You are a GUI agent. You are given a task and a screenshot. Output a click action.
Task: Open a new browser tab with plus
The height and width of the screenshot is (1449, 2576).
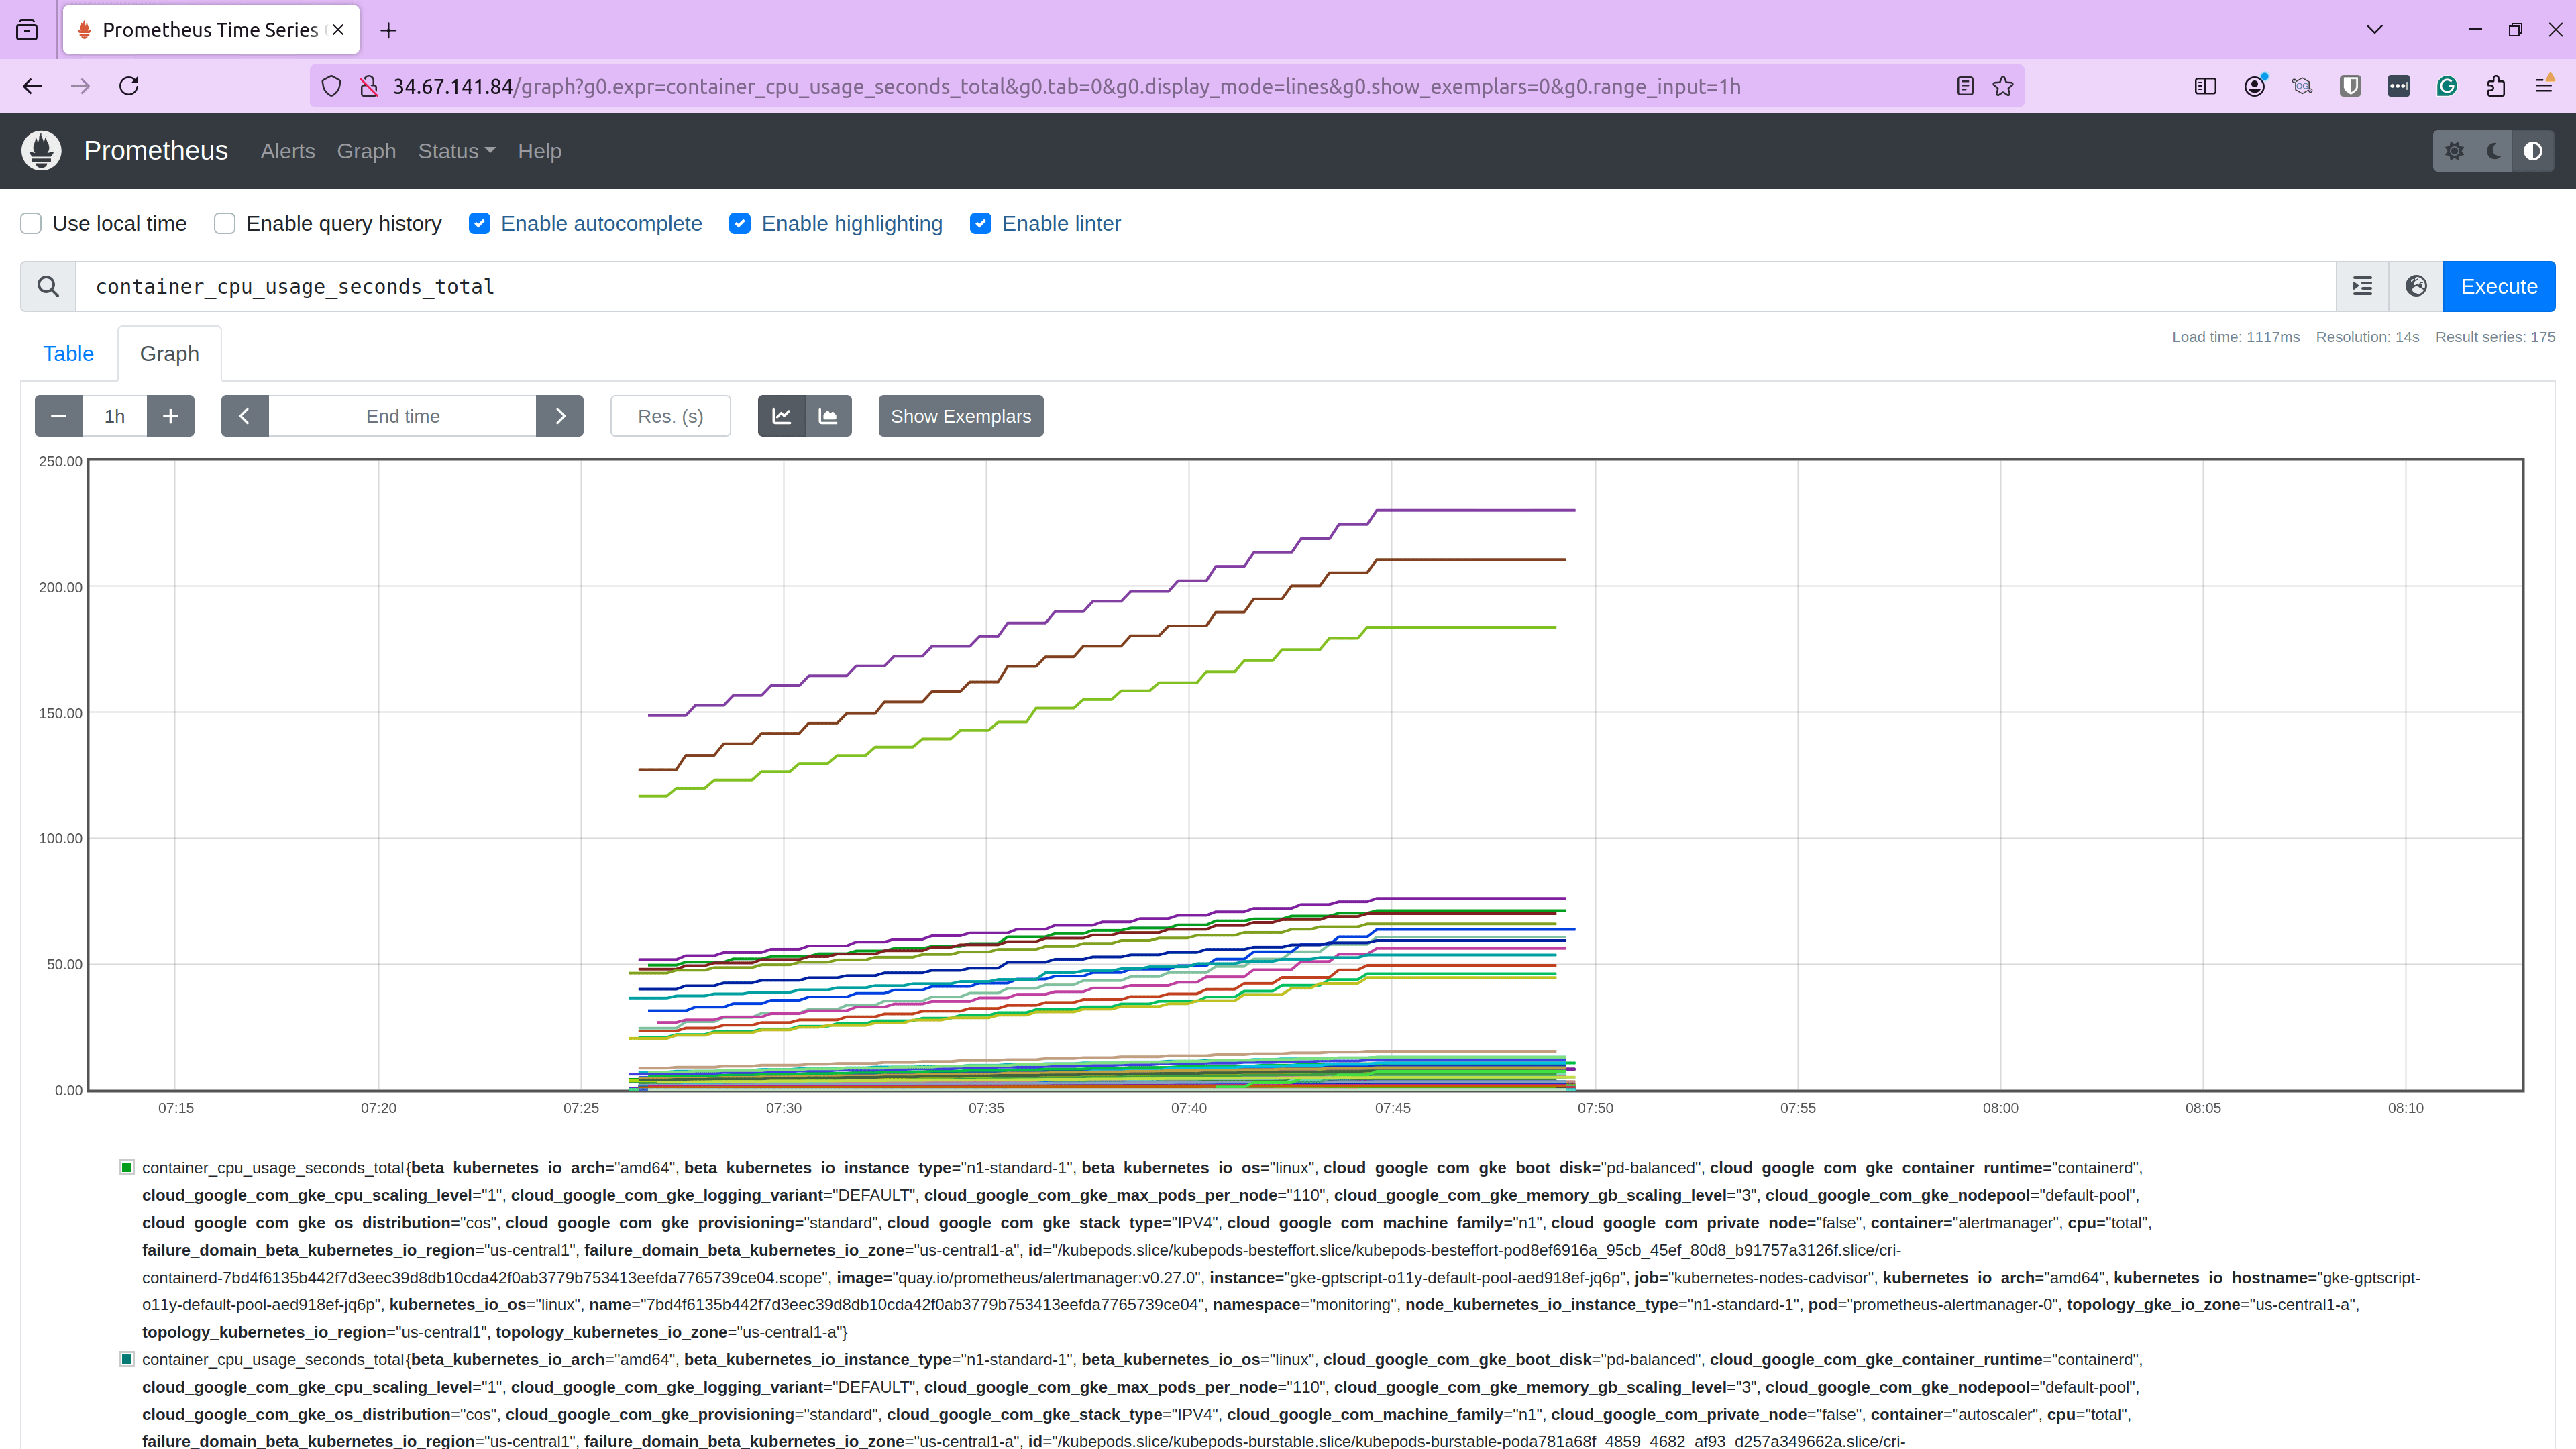(389, 30)
